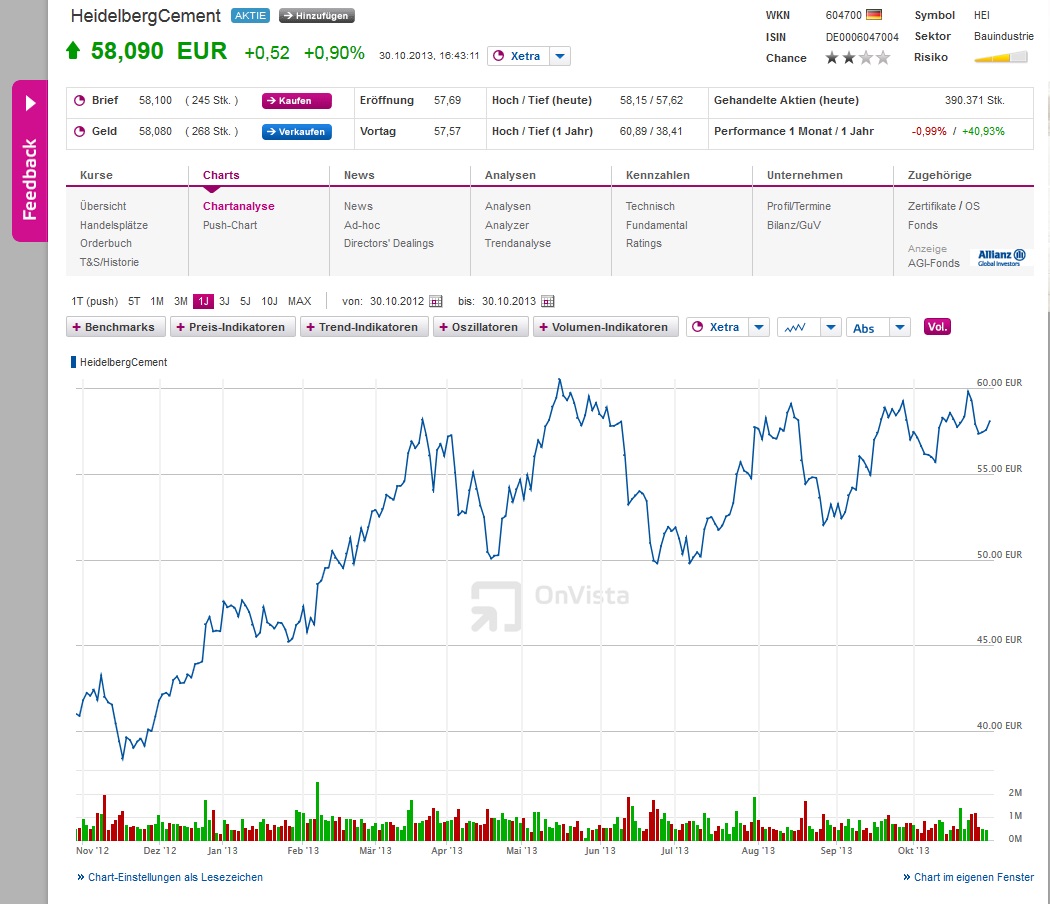Click the Chance star rating
1050x904 pixels.
tap(857, 58)
